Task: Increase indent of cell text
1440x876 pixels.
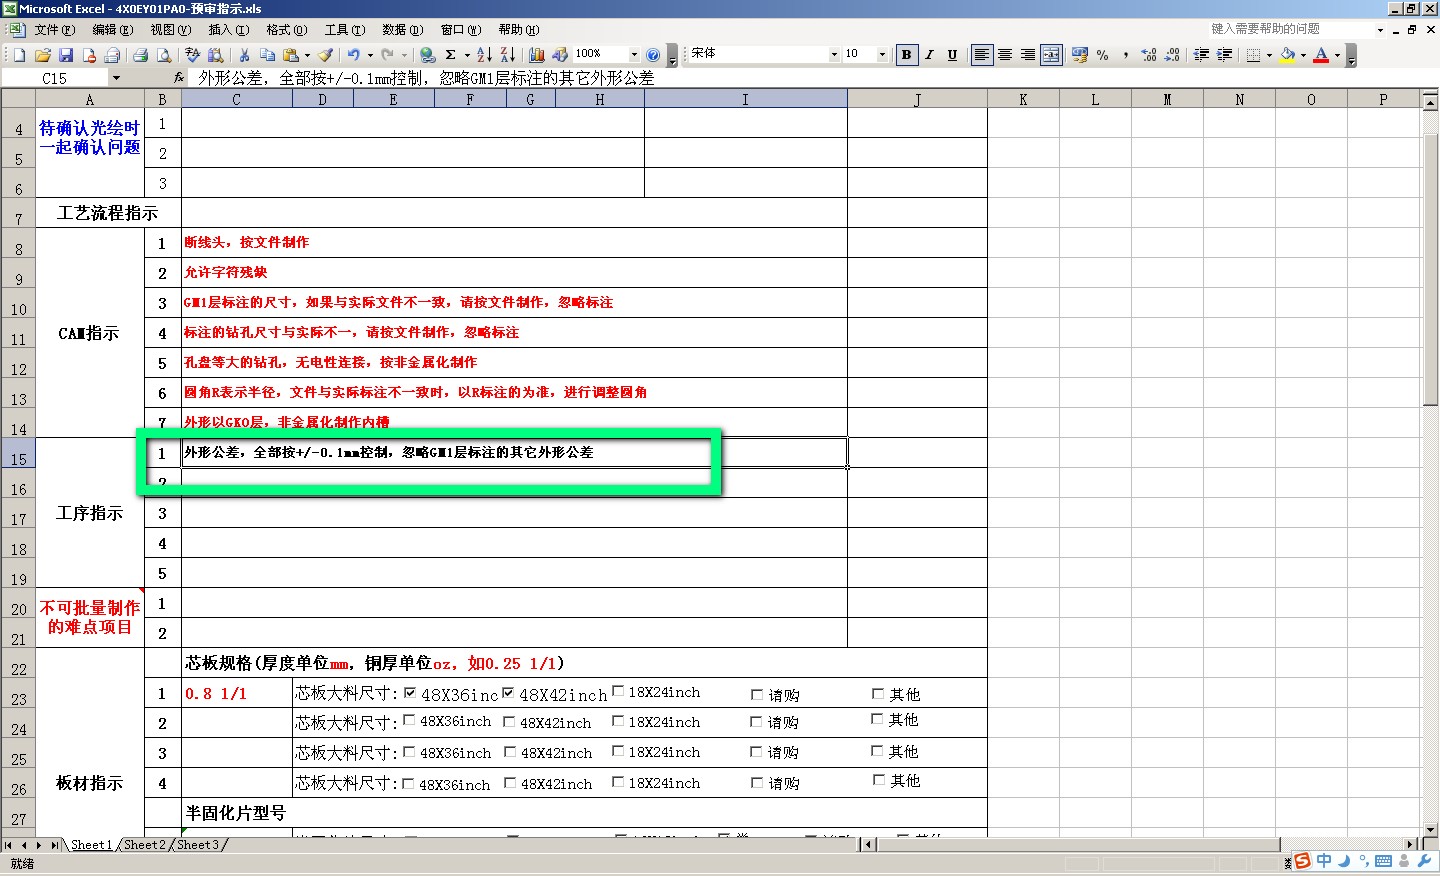Action: (1224, 55)
